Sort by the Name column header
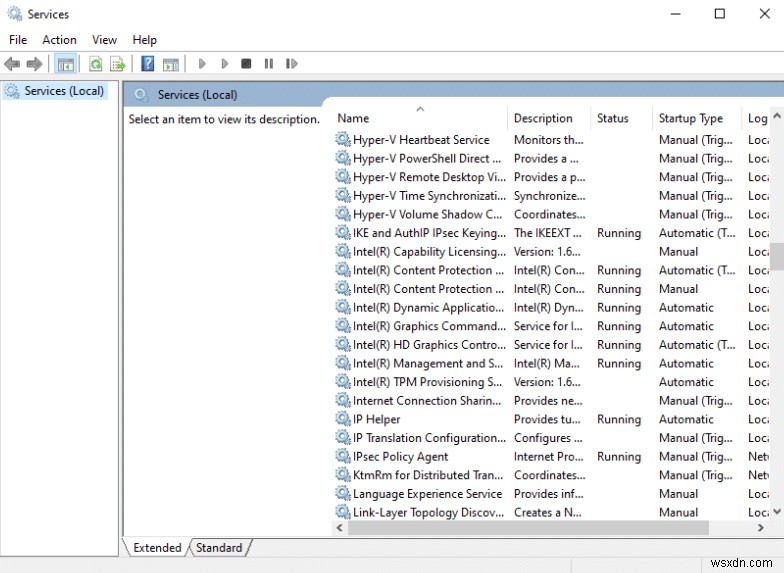This screenshot has height=573, width=784. click(420, 118)
